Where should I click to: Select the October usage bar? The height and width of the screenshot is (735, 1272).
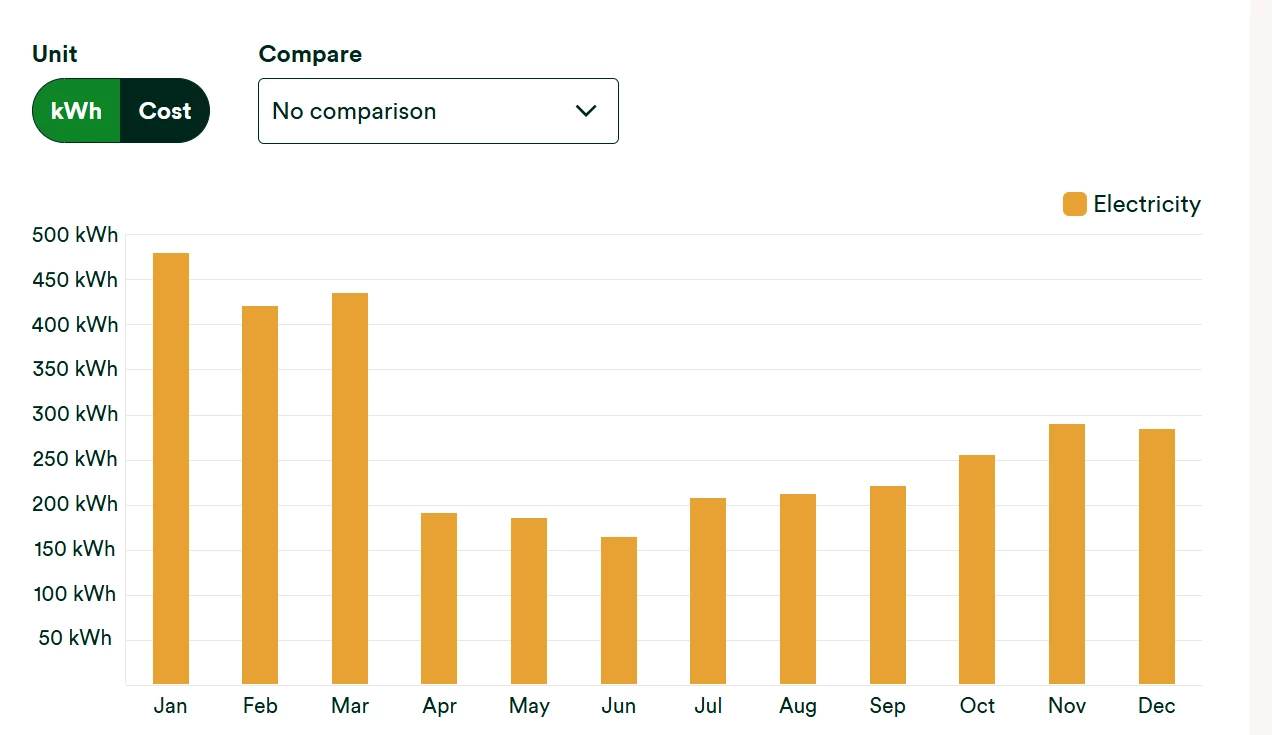point(977,570)
